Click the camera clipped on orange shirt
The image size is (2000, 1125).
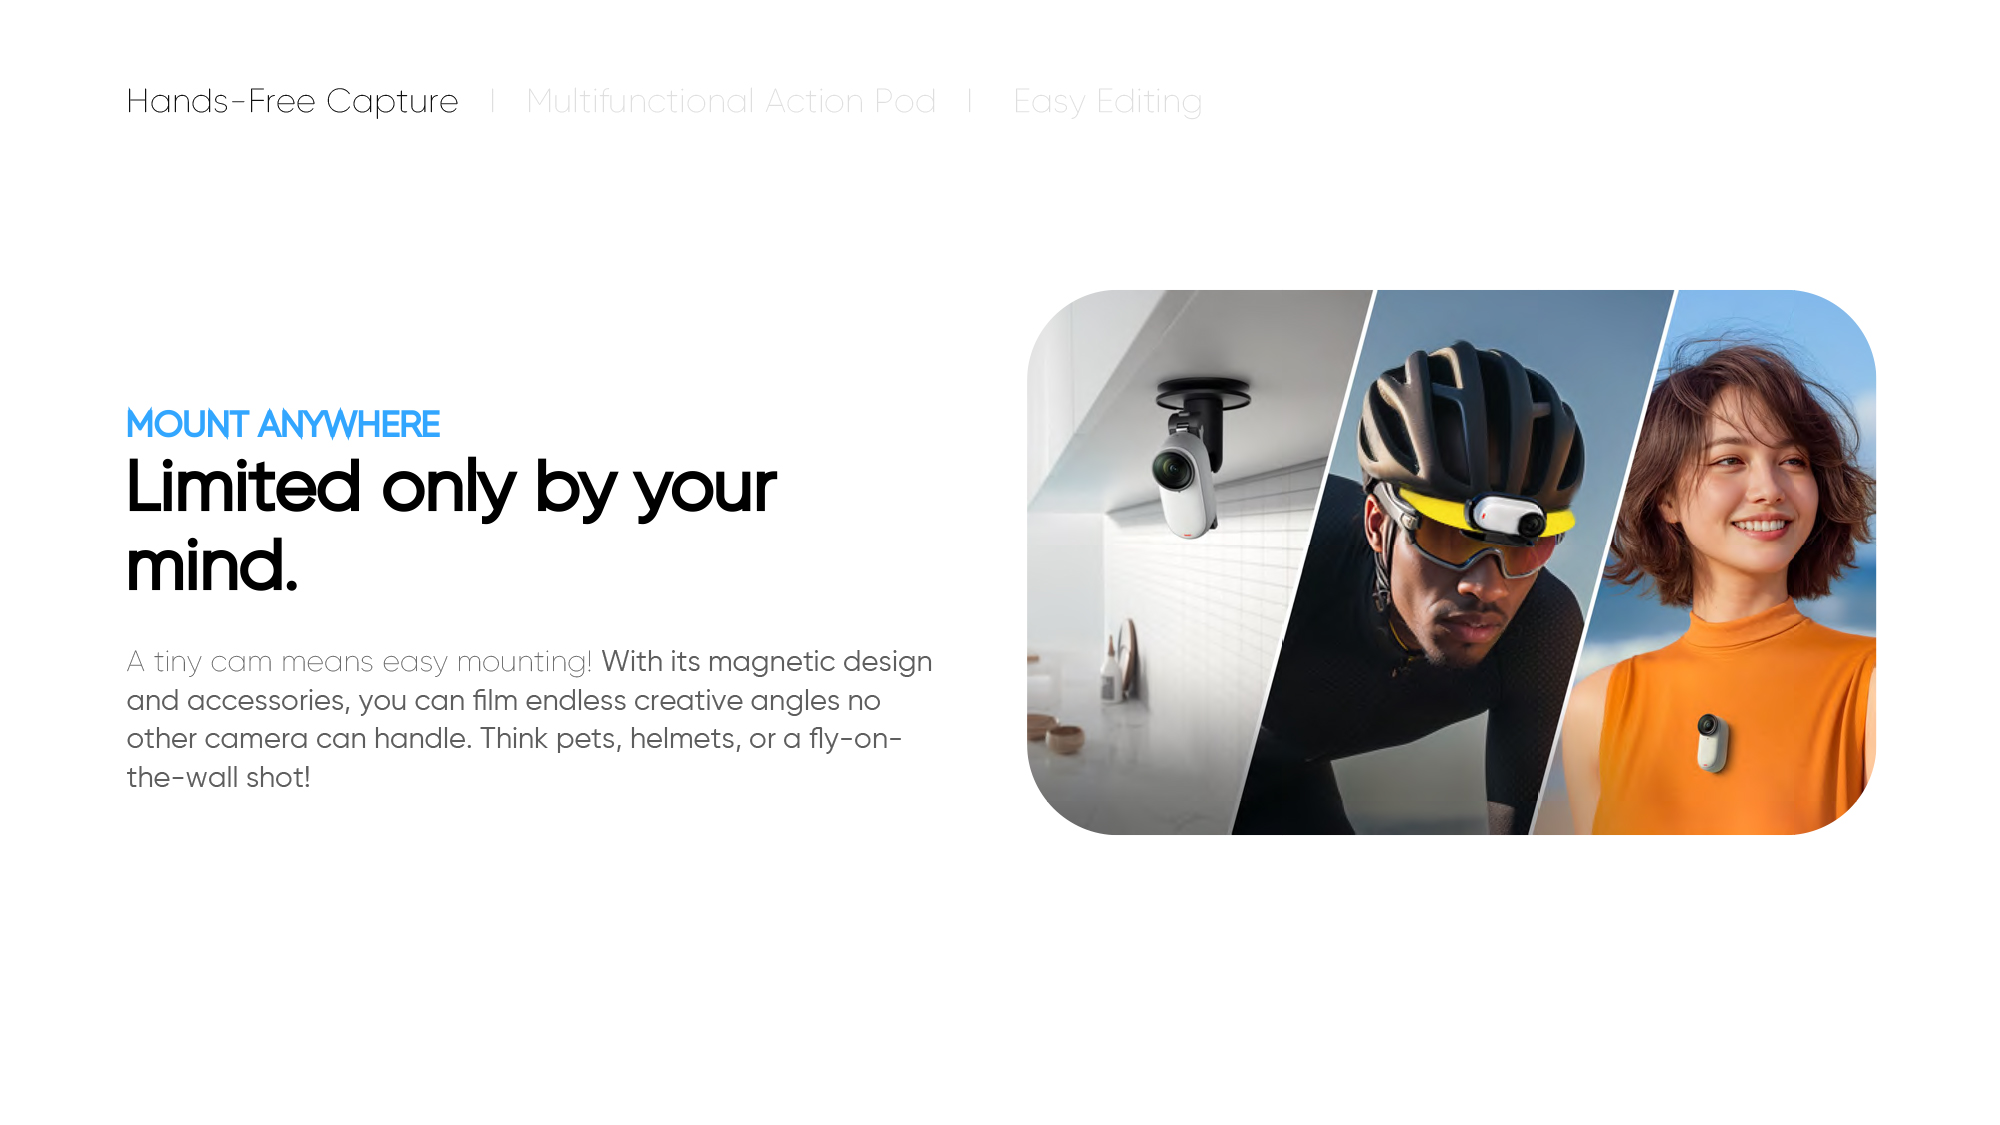click(1711, 742)
